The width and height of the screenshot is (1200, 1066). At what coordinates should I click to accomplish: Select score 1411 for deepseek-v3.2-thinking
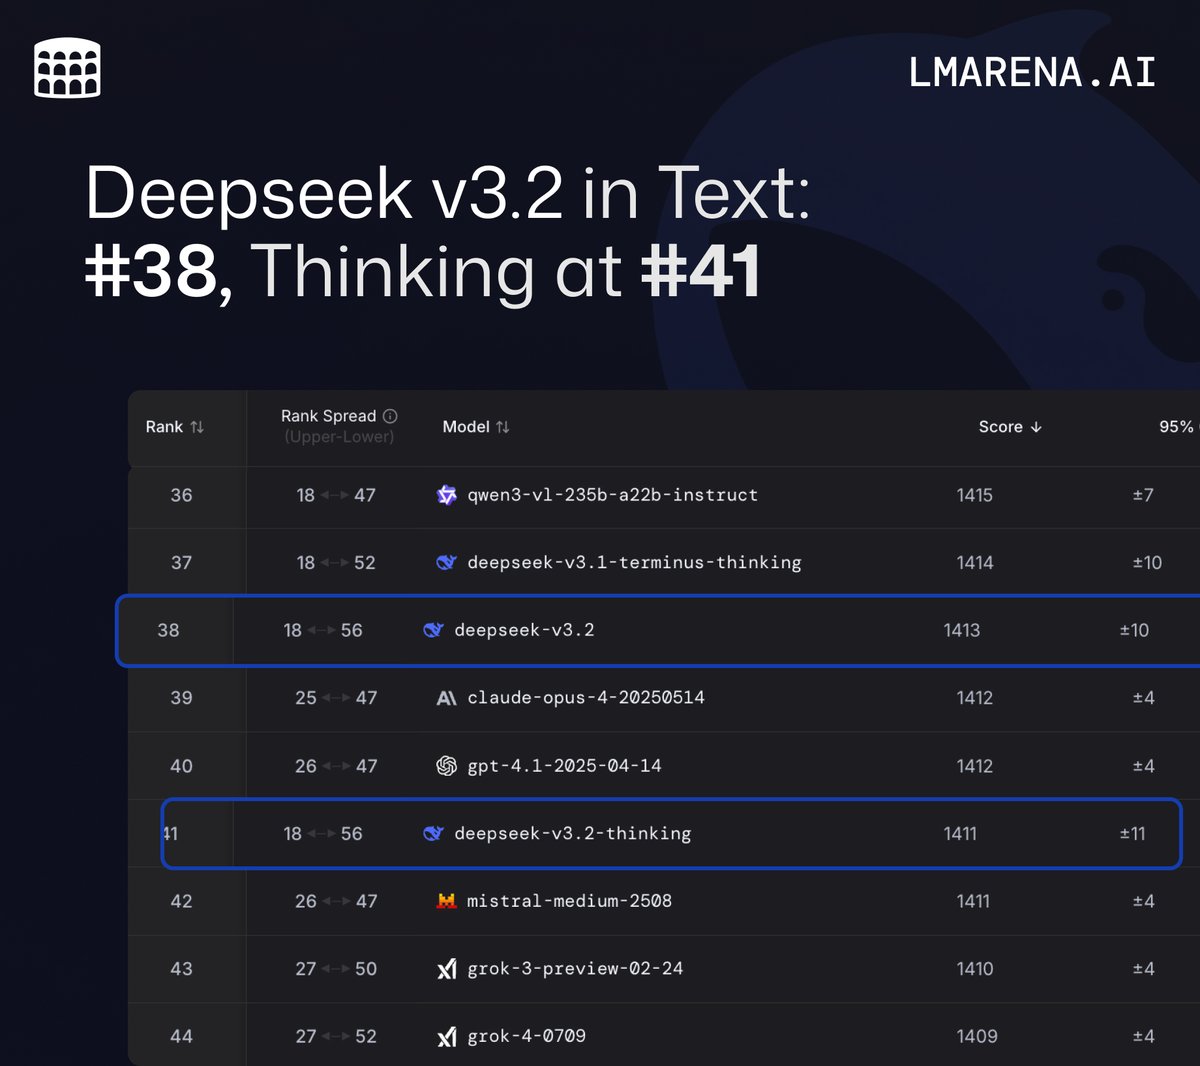pyautogui.click(x=960, y=833)
